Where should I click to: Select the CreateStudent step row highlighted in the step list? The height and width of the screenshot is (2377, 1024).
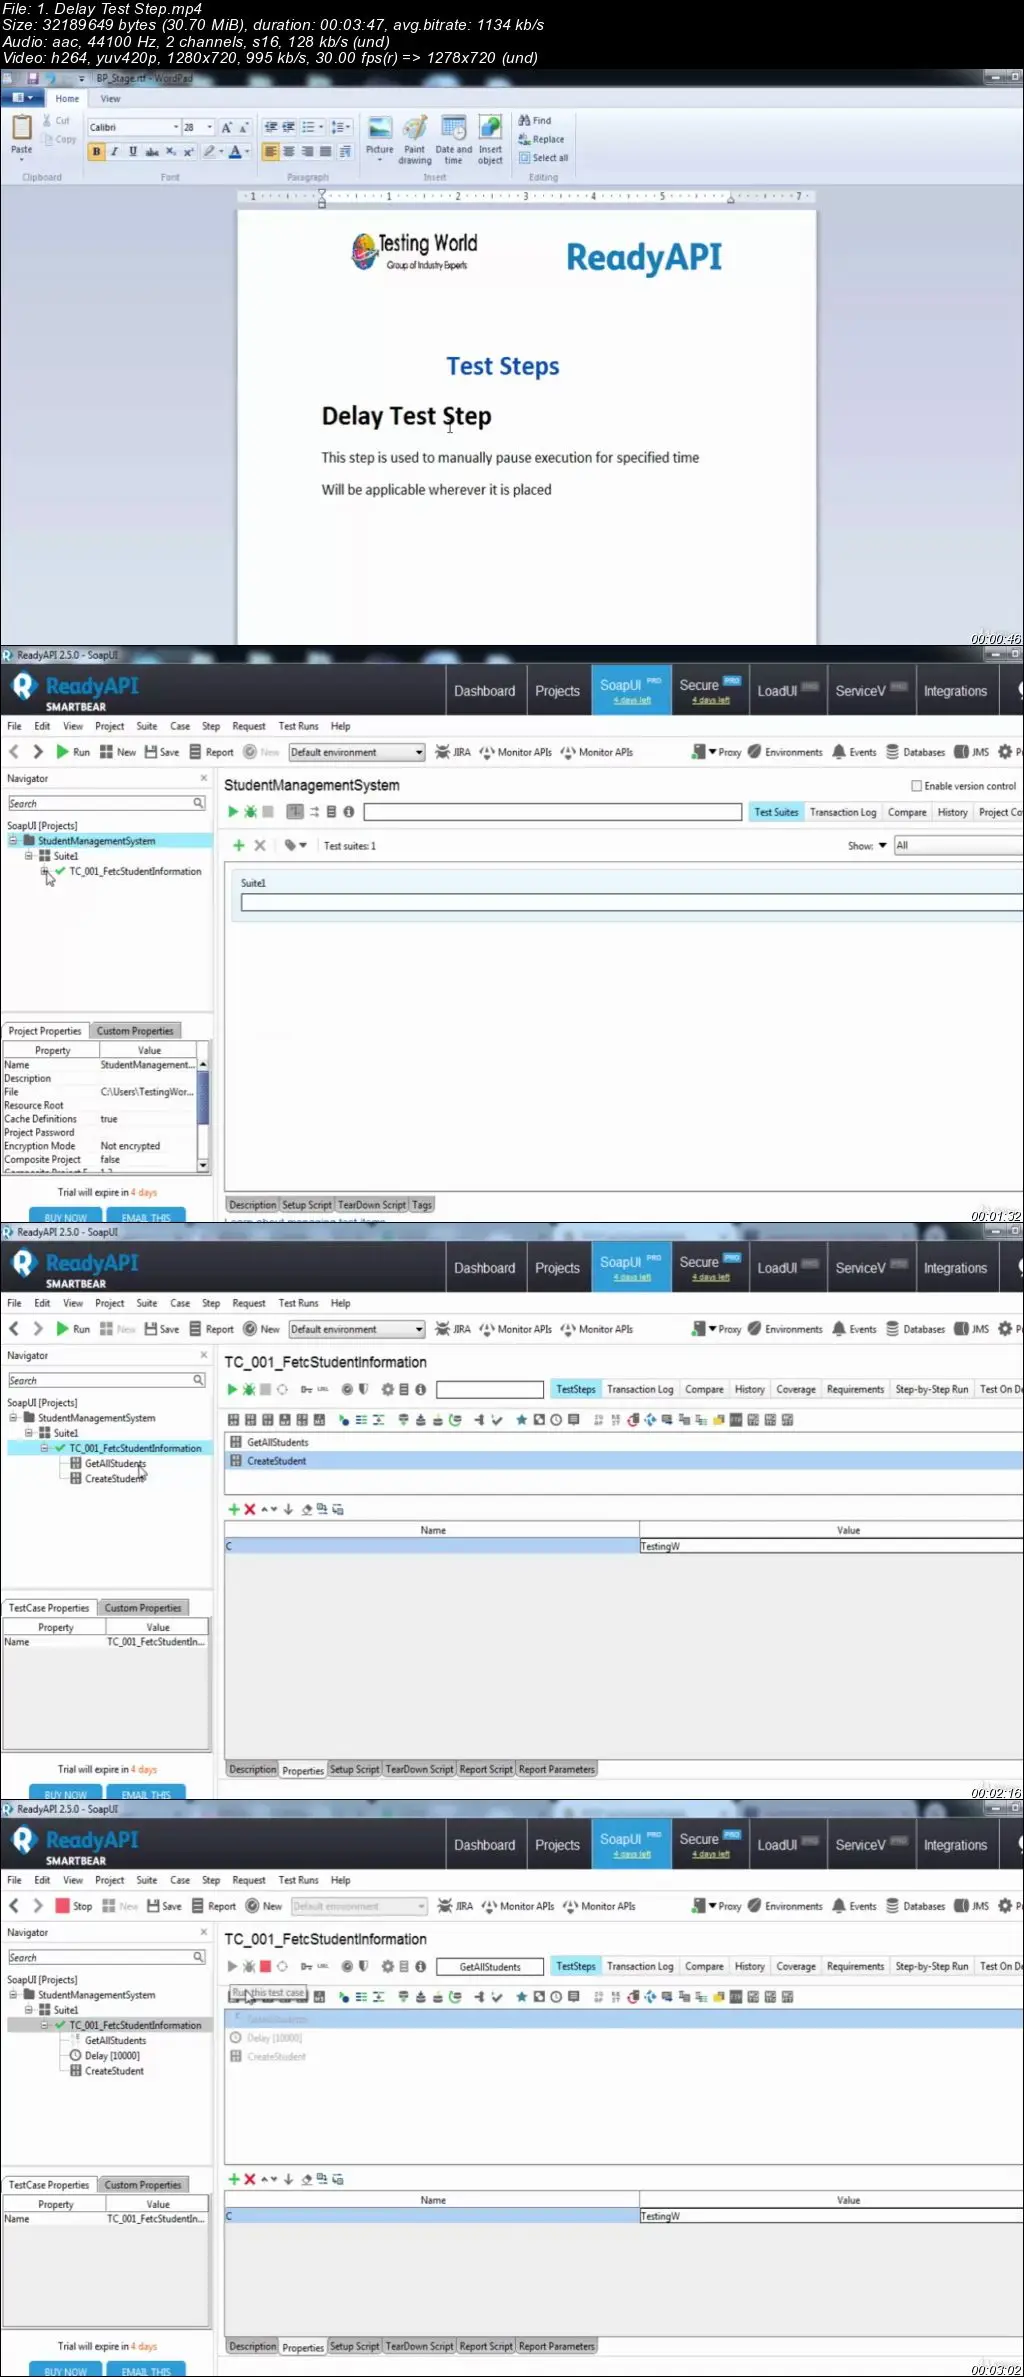pyautogui.click(x=622, y=1461)
